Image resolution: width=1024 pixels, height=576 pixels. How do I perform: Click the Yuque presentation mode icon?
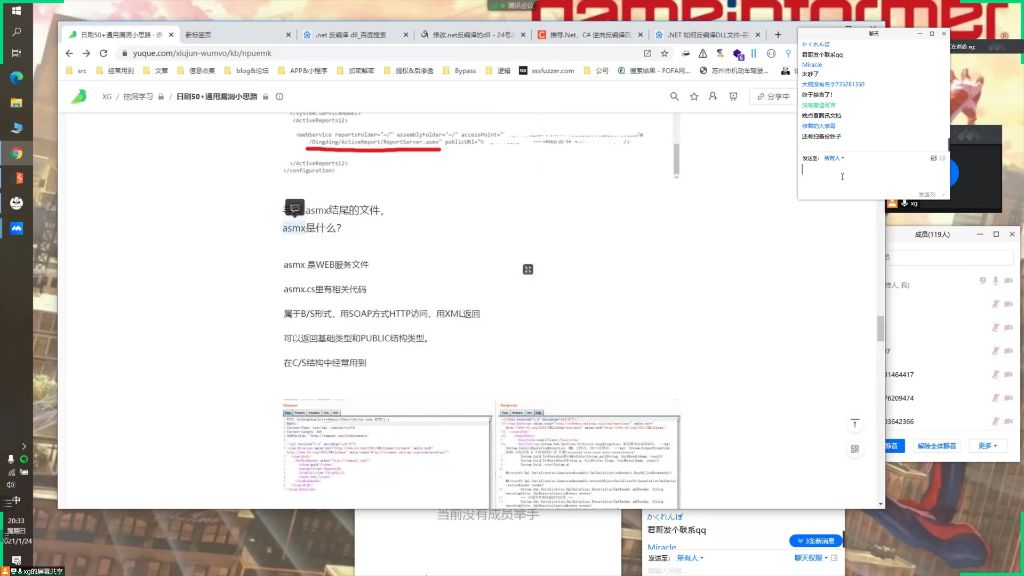coord(733,97)
